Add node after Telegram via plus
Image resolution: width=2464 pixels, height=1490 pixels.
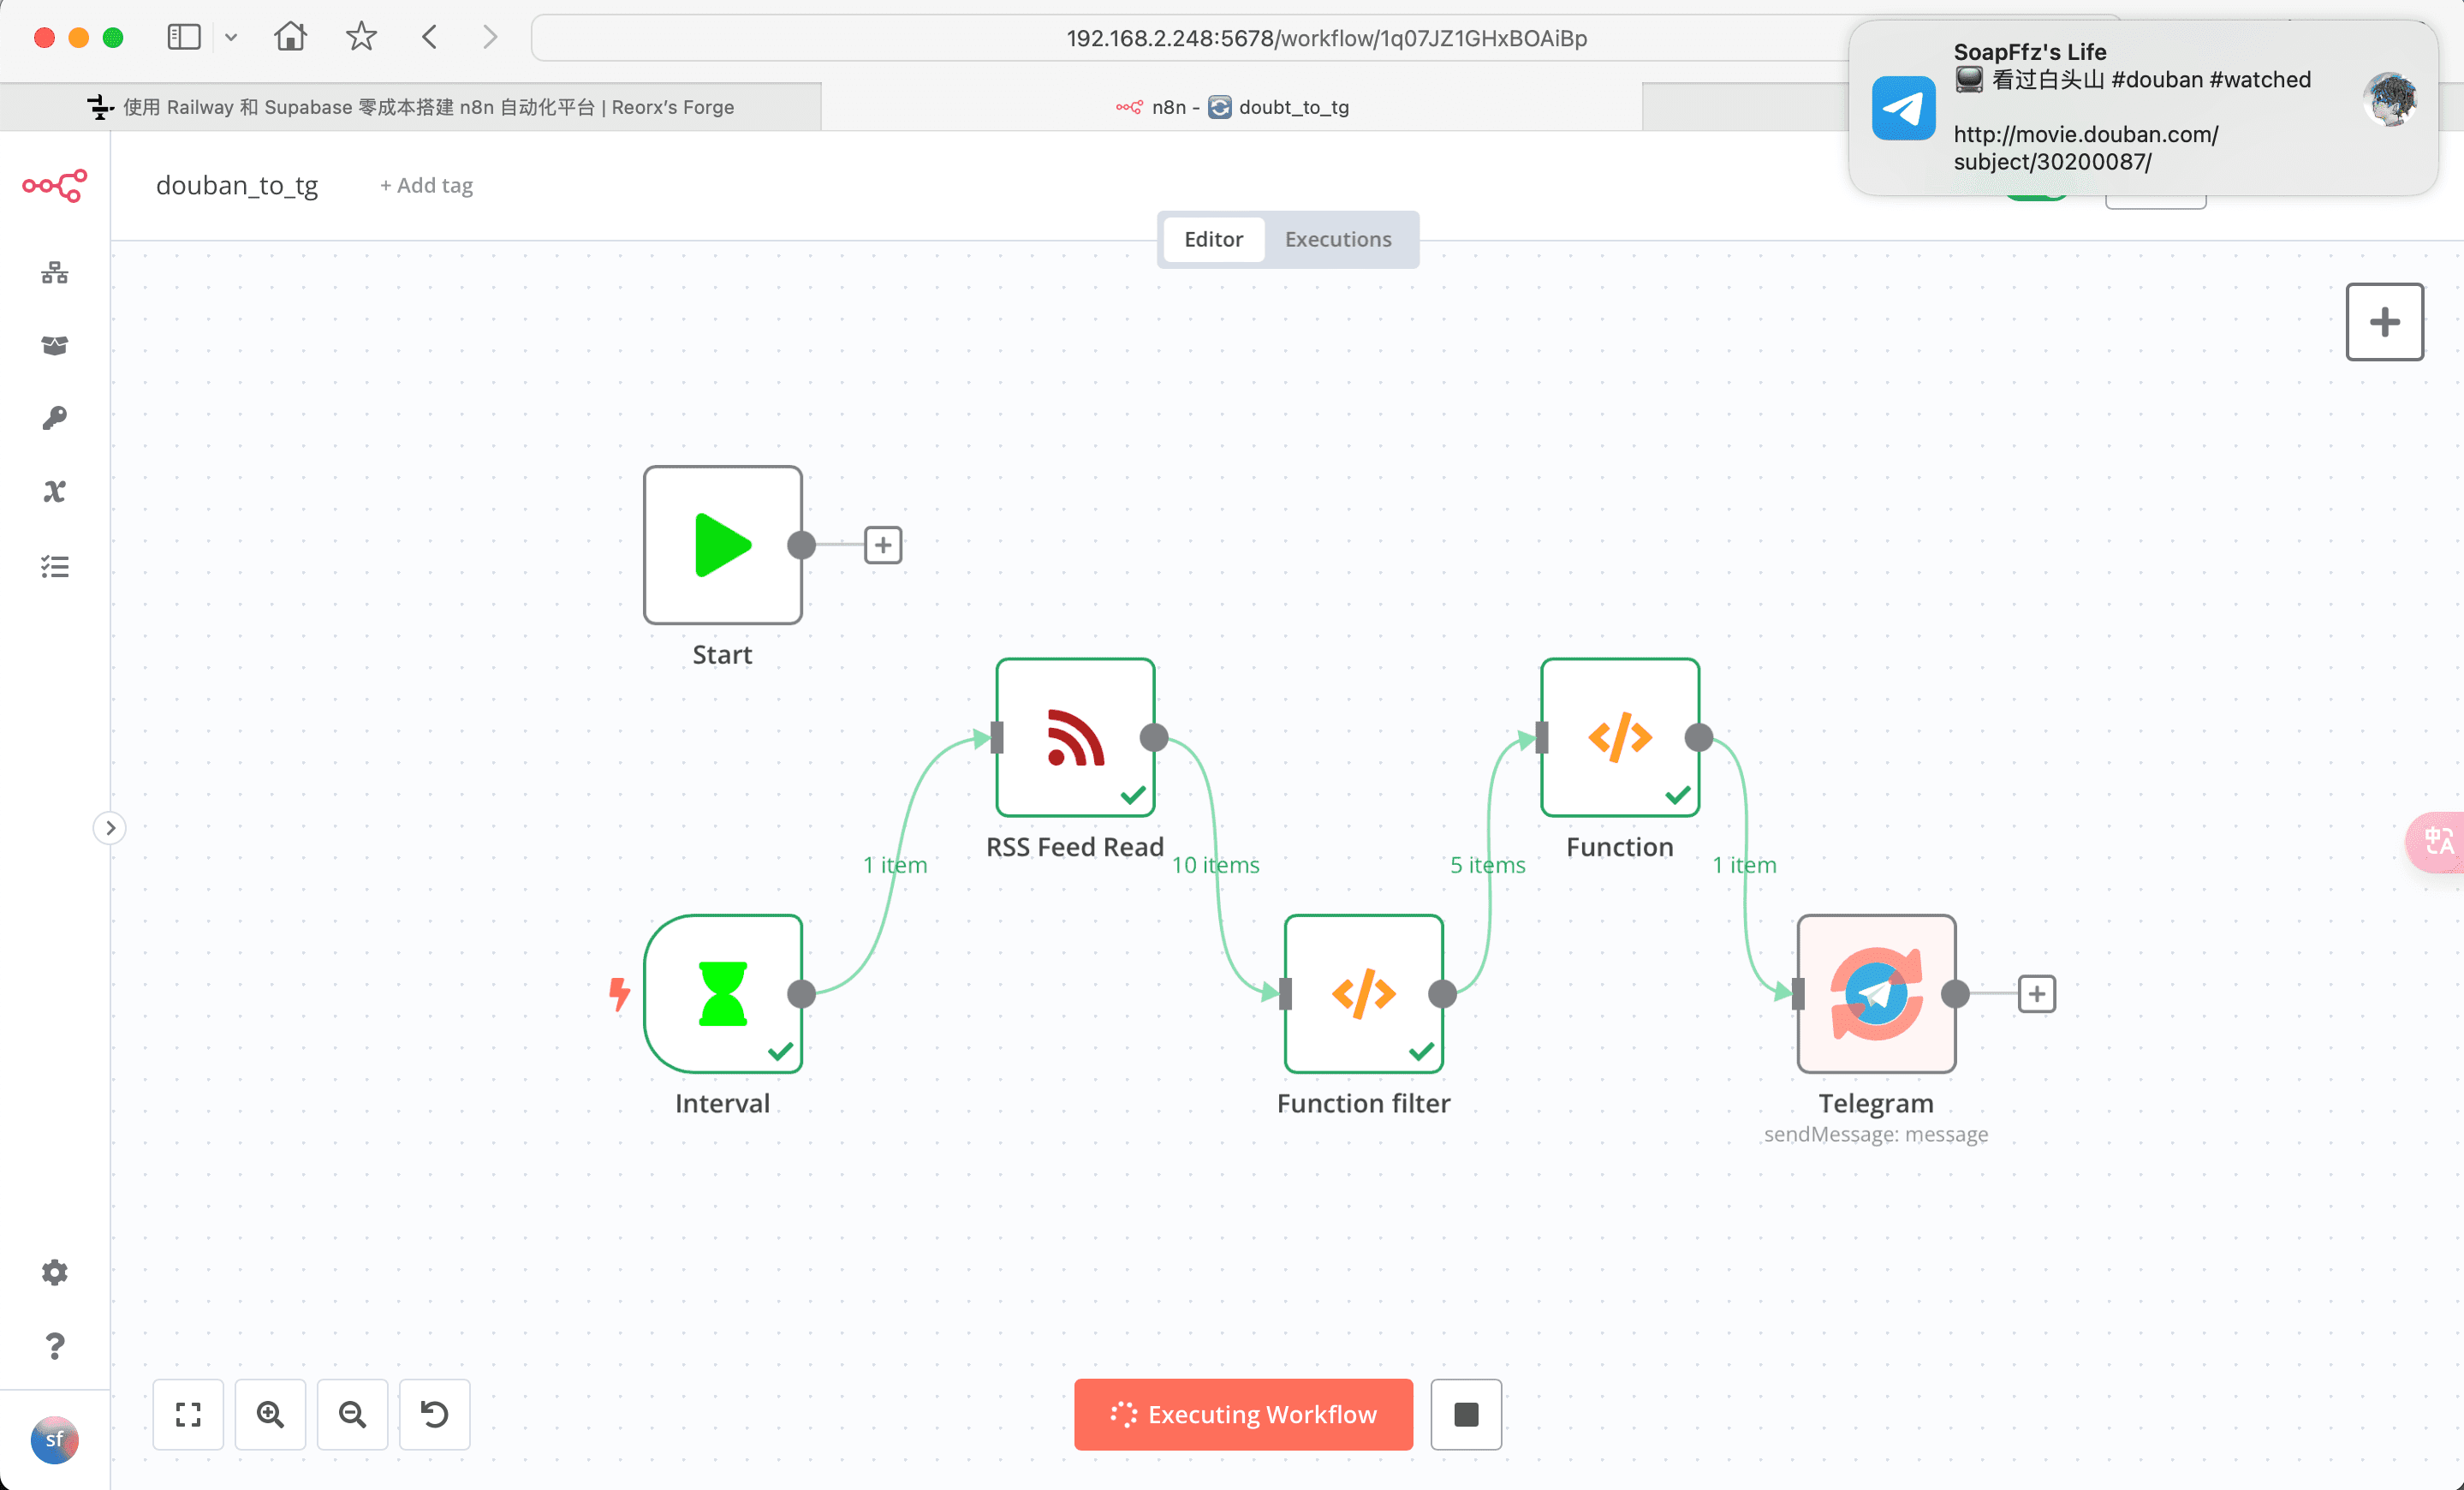(2037, 994)
